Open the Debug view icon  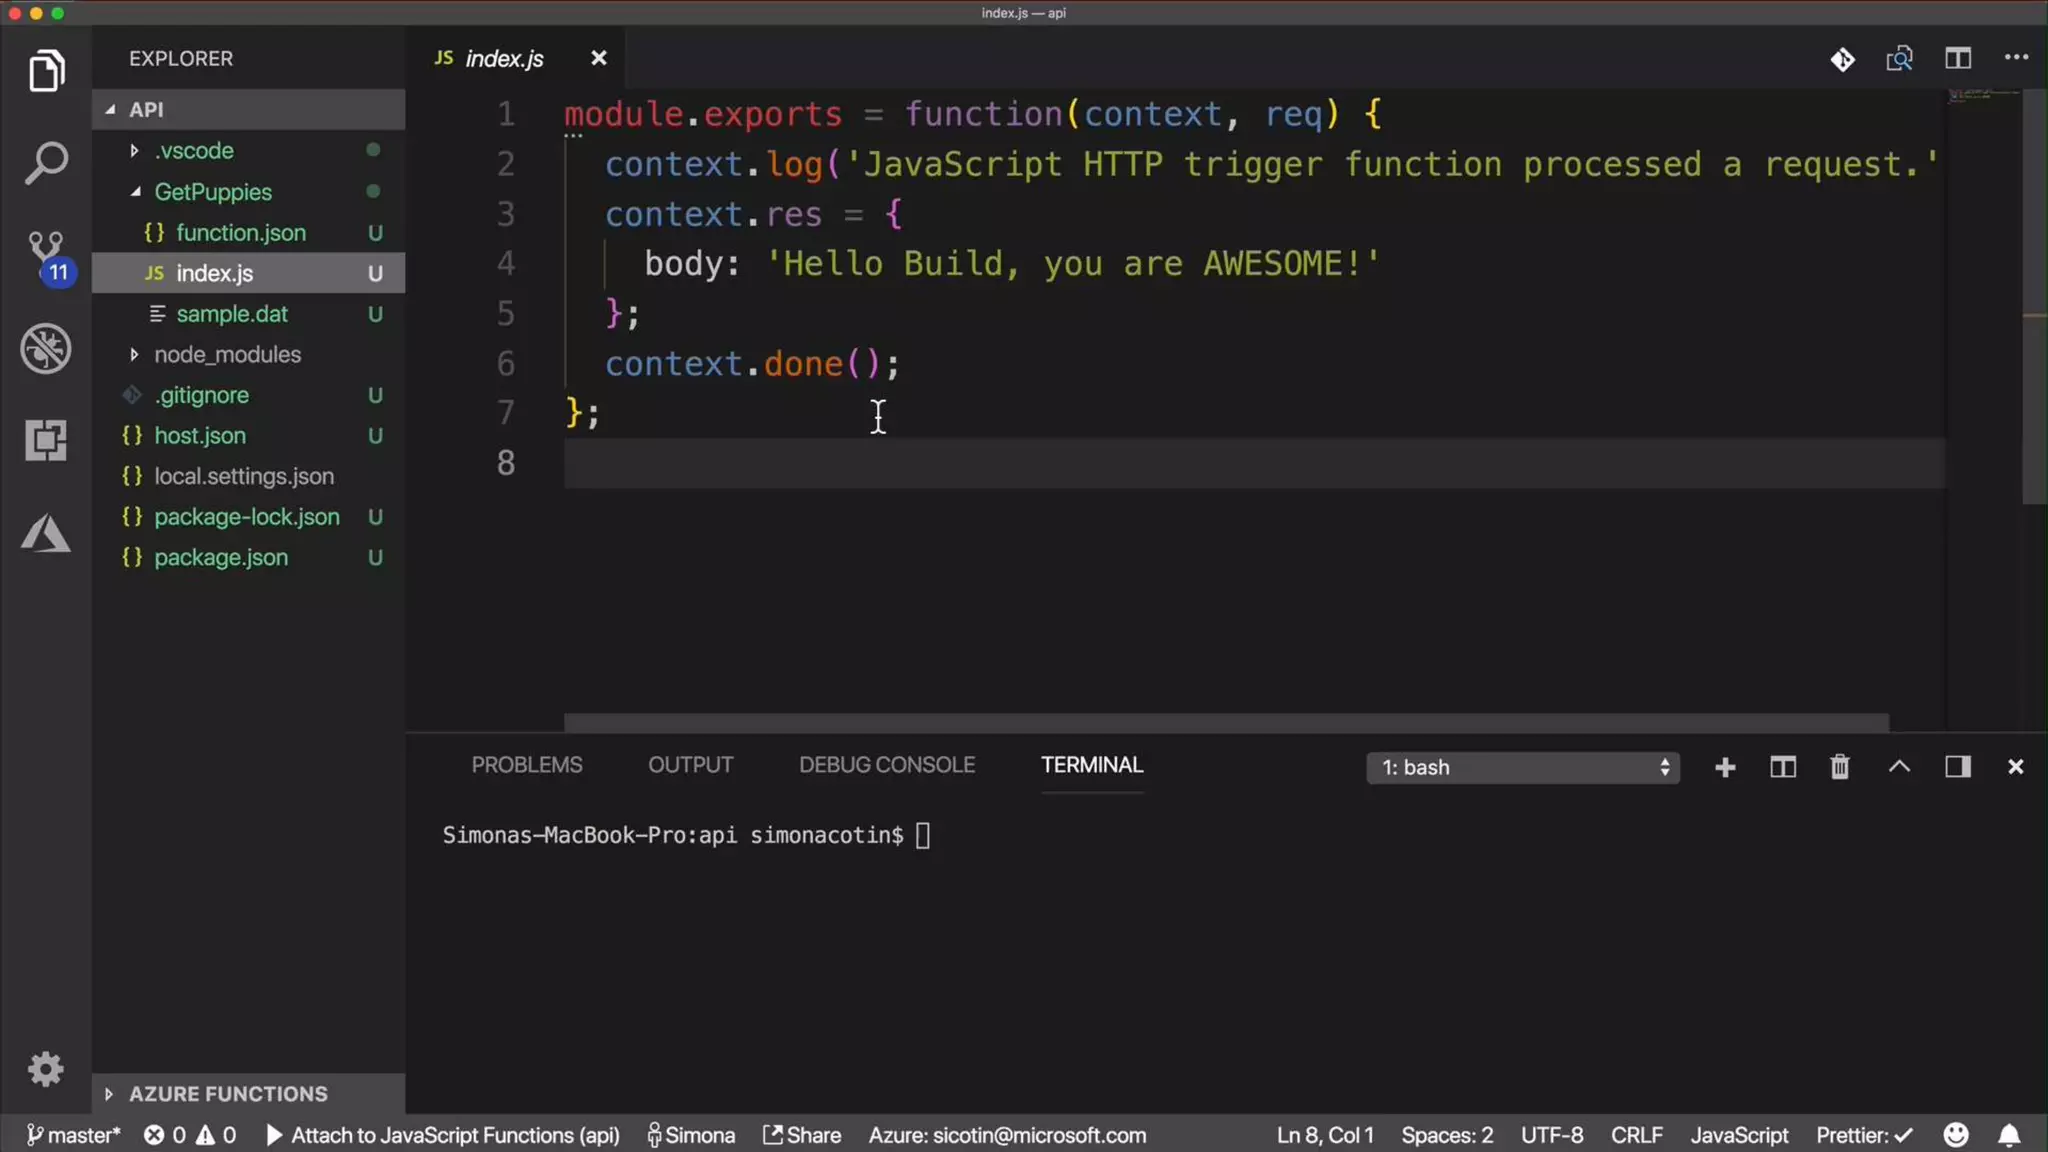[46, 348]
